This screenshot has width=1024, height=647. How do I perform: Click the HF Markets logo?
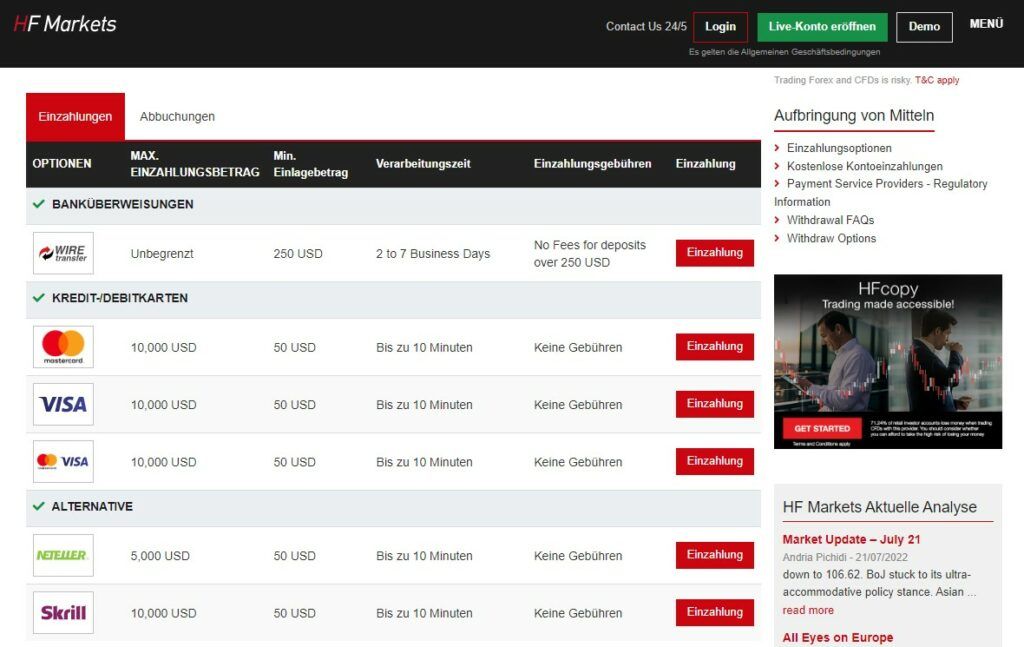coord(65,24)
